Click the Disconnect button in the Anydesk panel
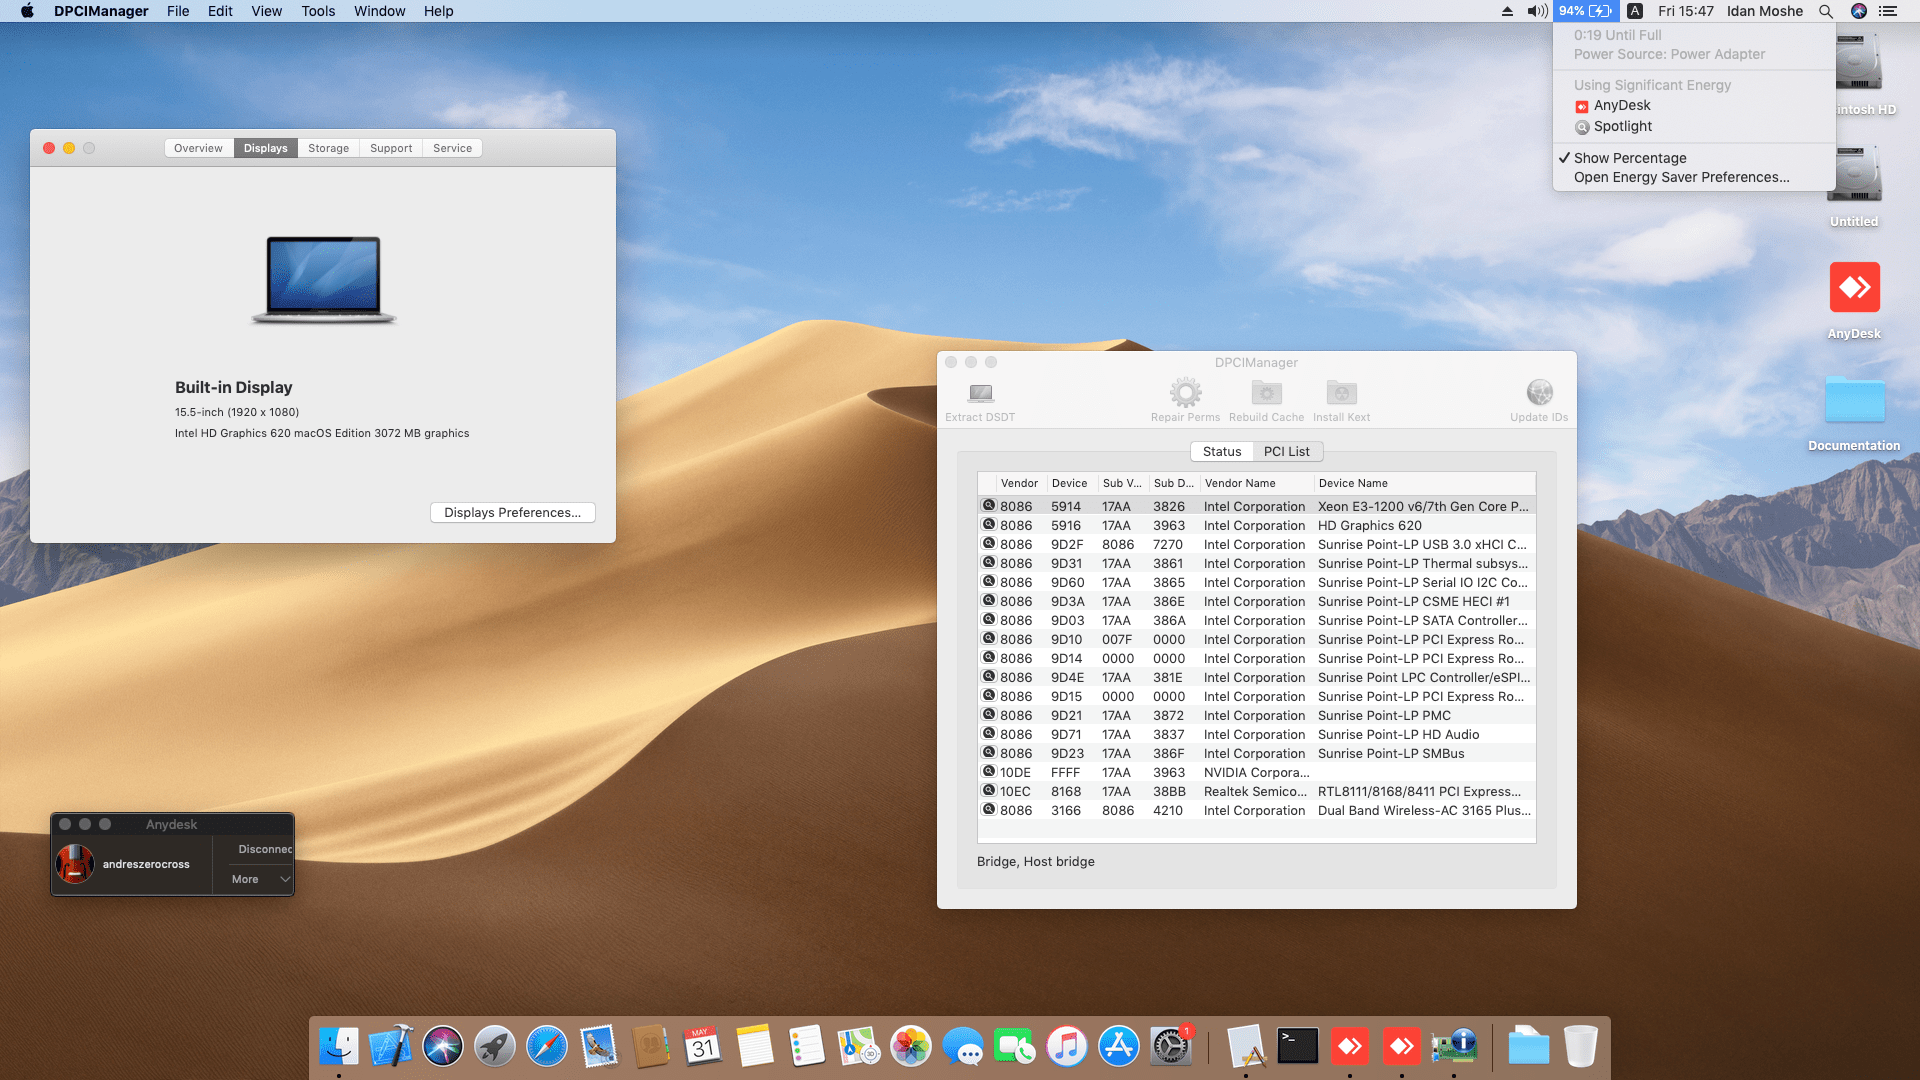 tap(264, 849)
